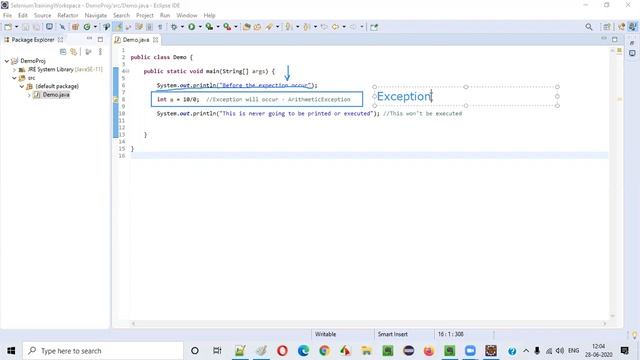Click the Back navigation arrow
The width and height of the screenshot is (640, 360).
tap(335, 27)
